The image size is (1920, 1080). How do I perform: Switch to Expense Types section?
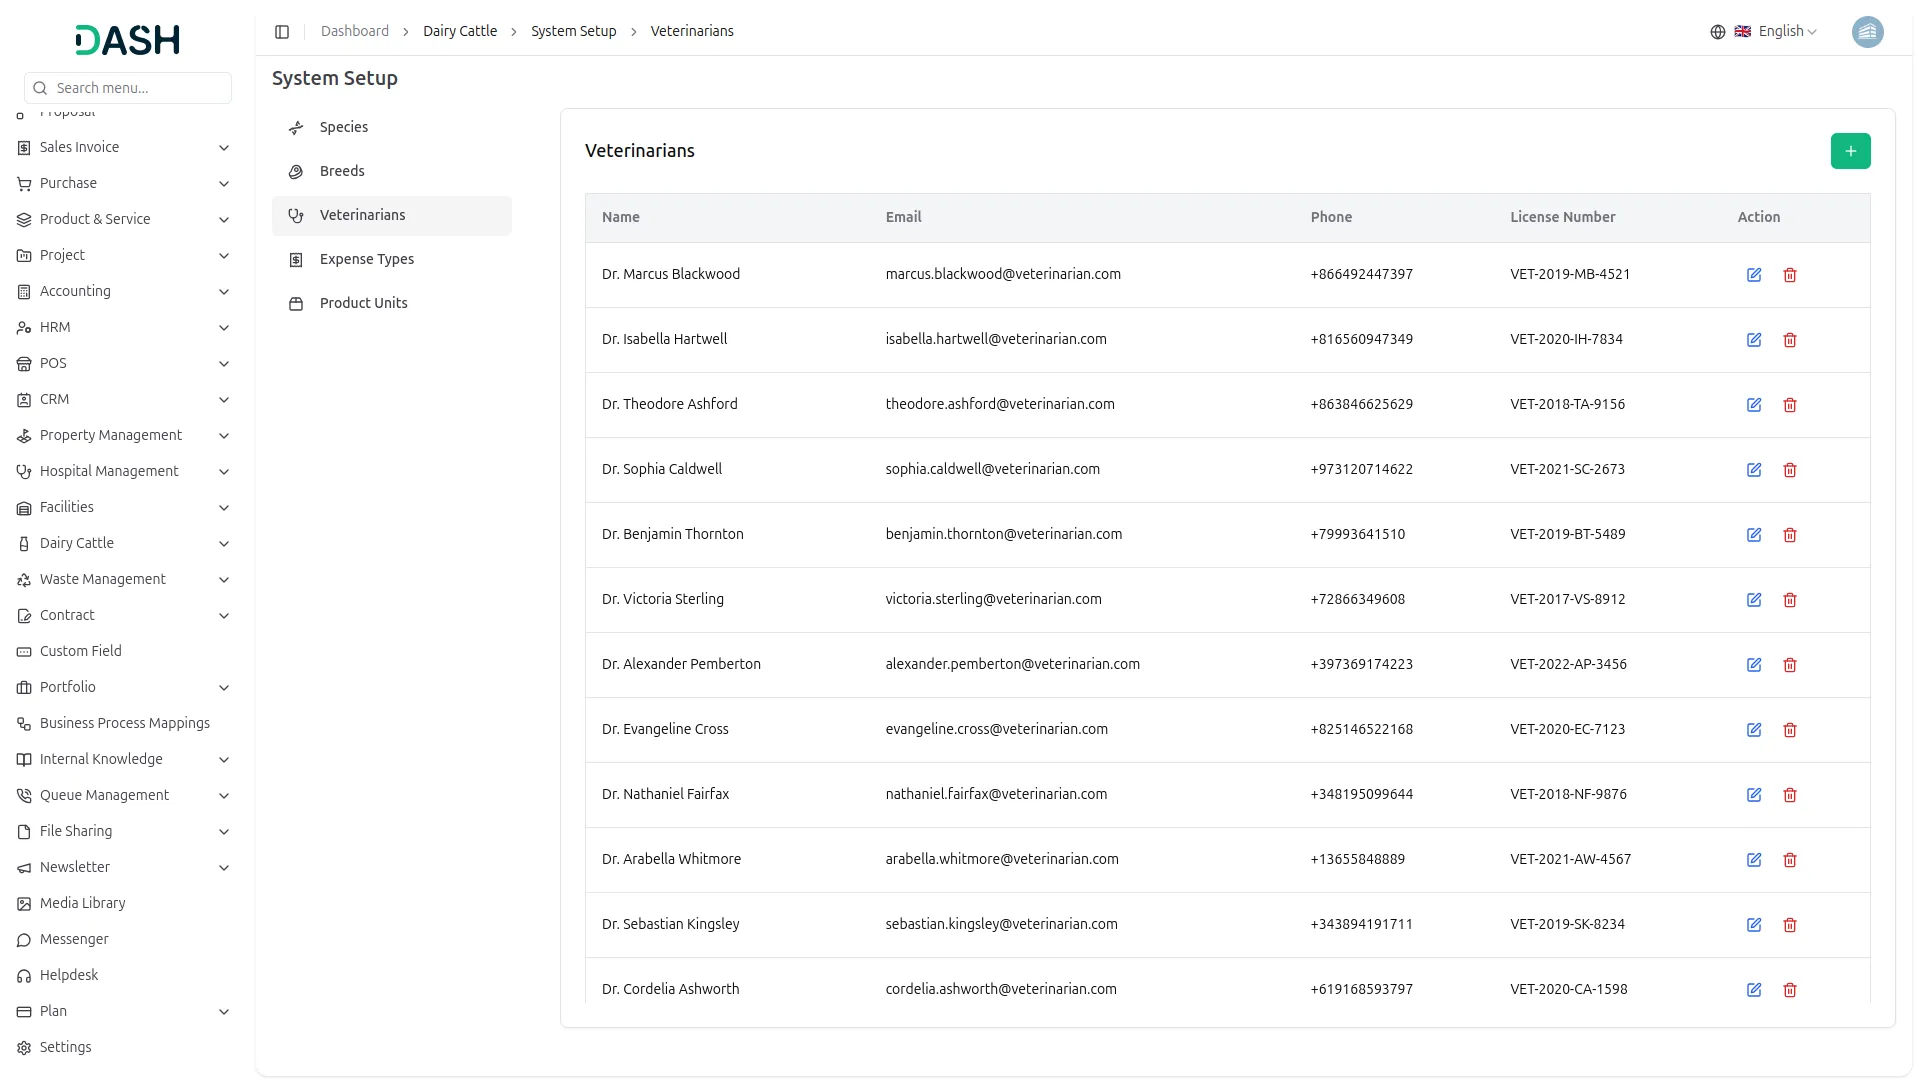366,259
